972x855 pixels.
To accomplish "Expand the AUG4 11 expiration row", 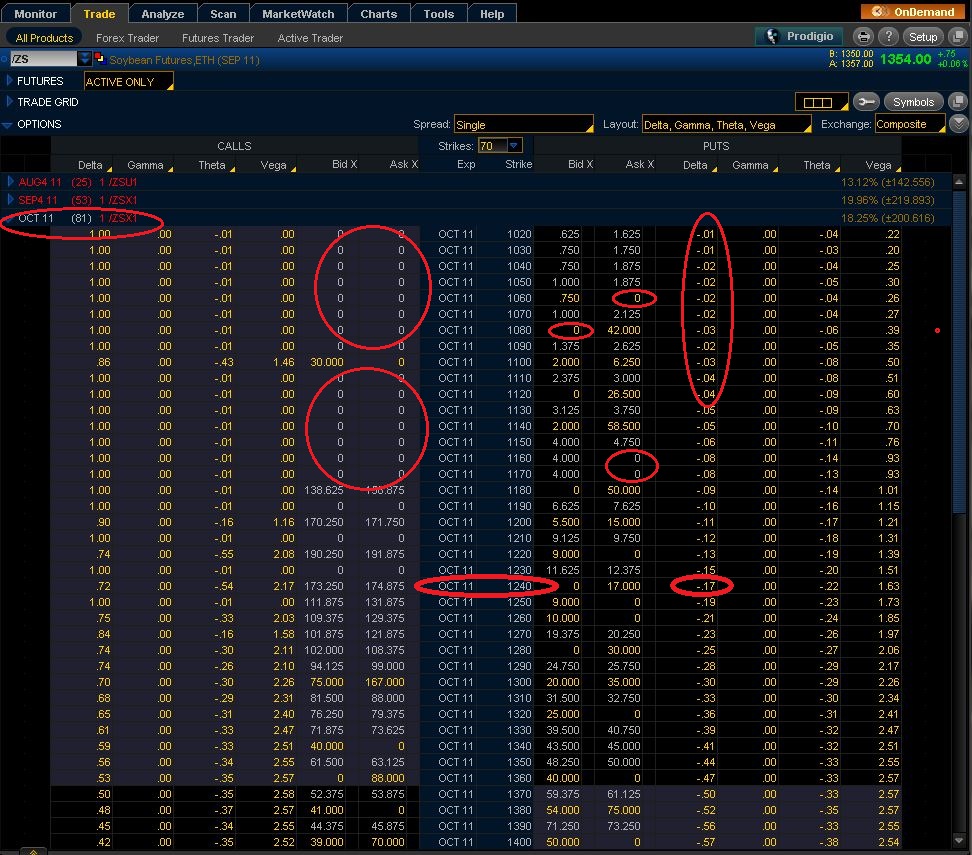I will point(10,182).
